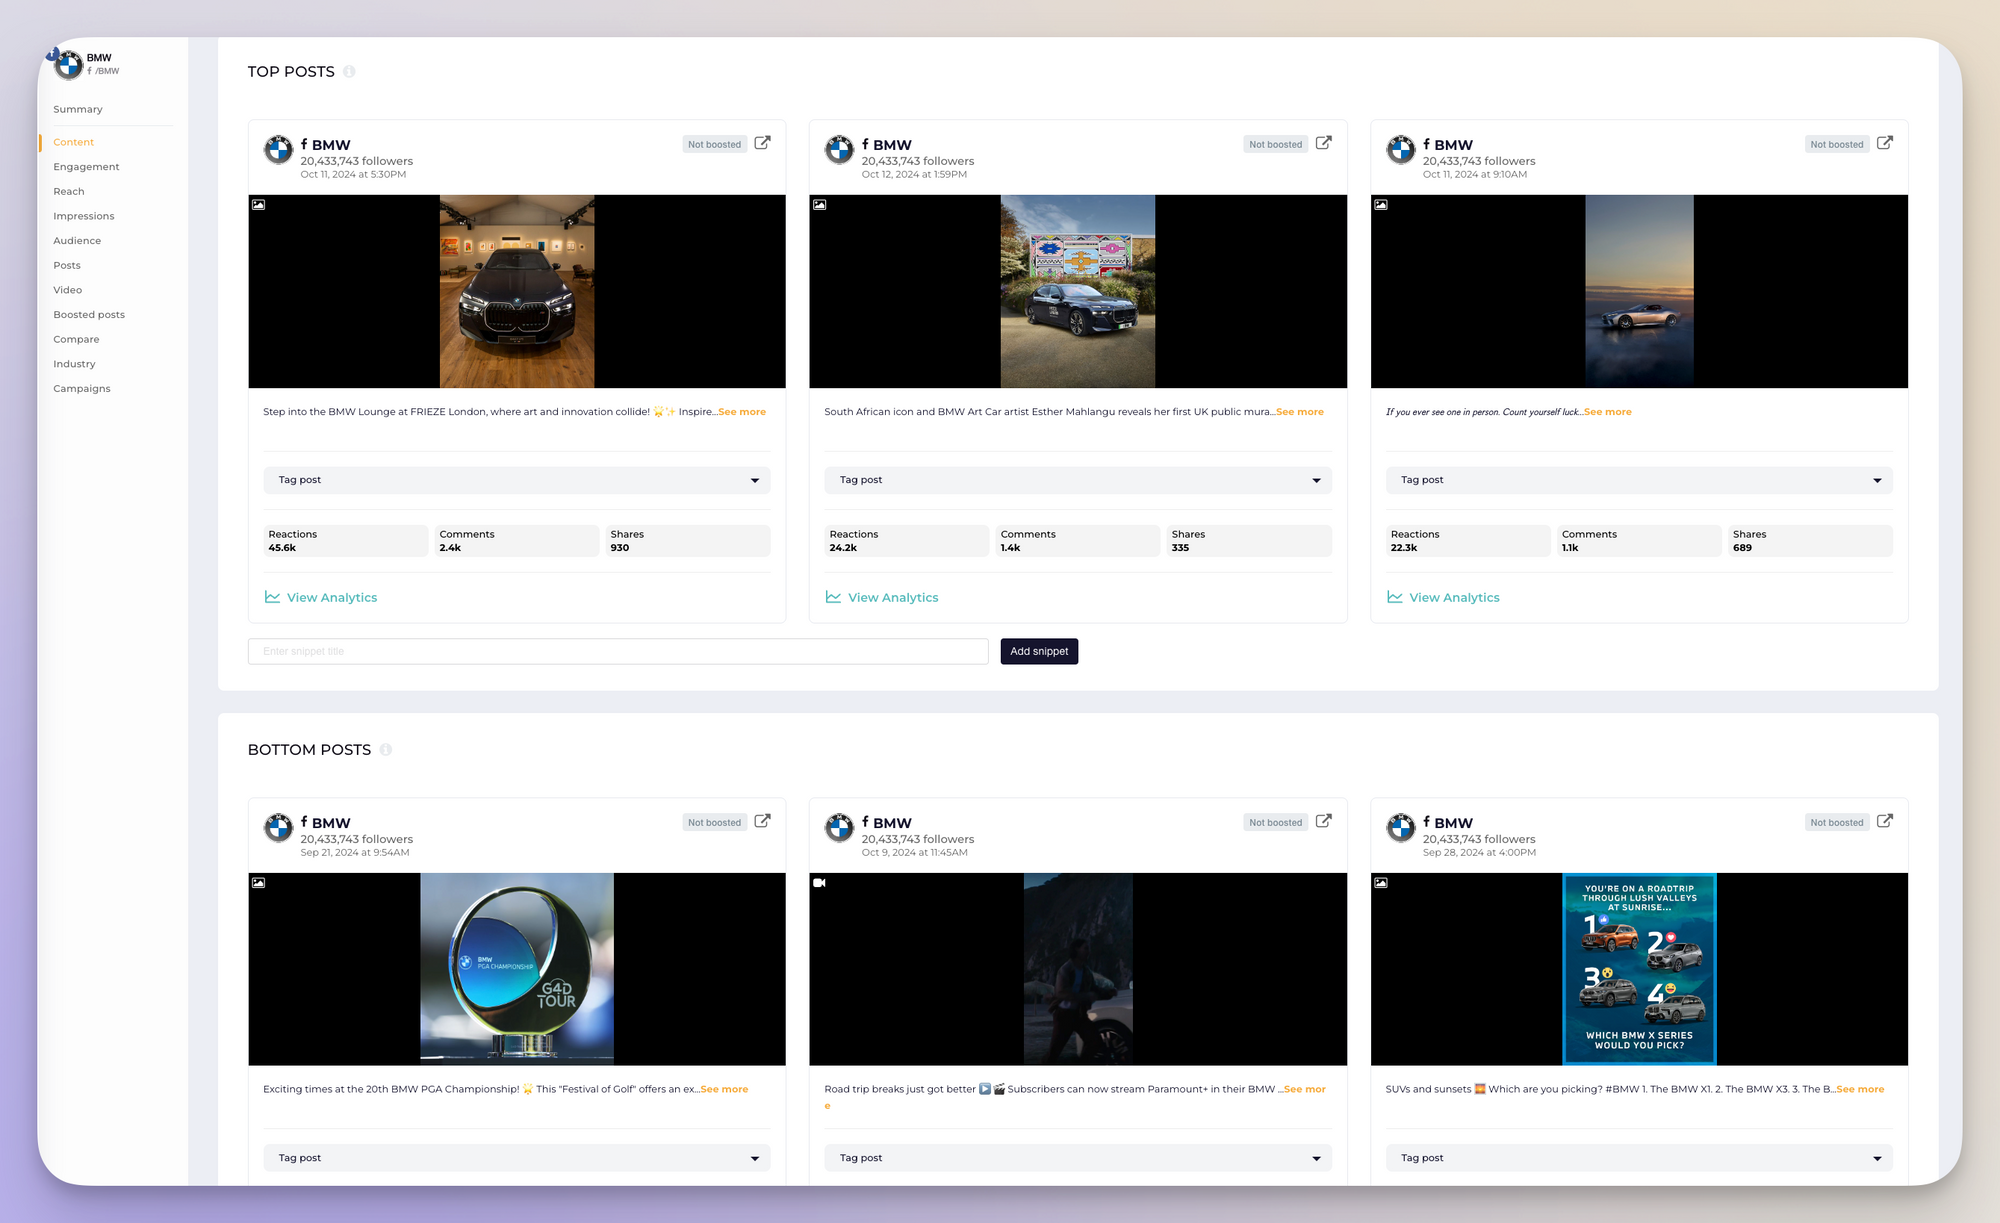Image resolution: width=2000 pixels, height=1223 pixels.
Task: Open Campaigns in the sidebar
Action: click(x=82, y=389)
